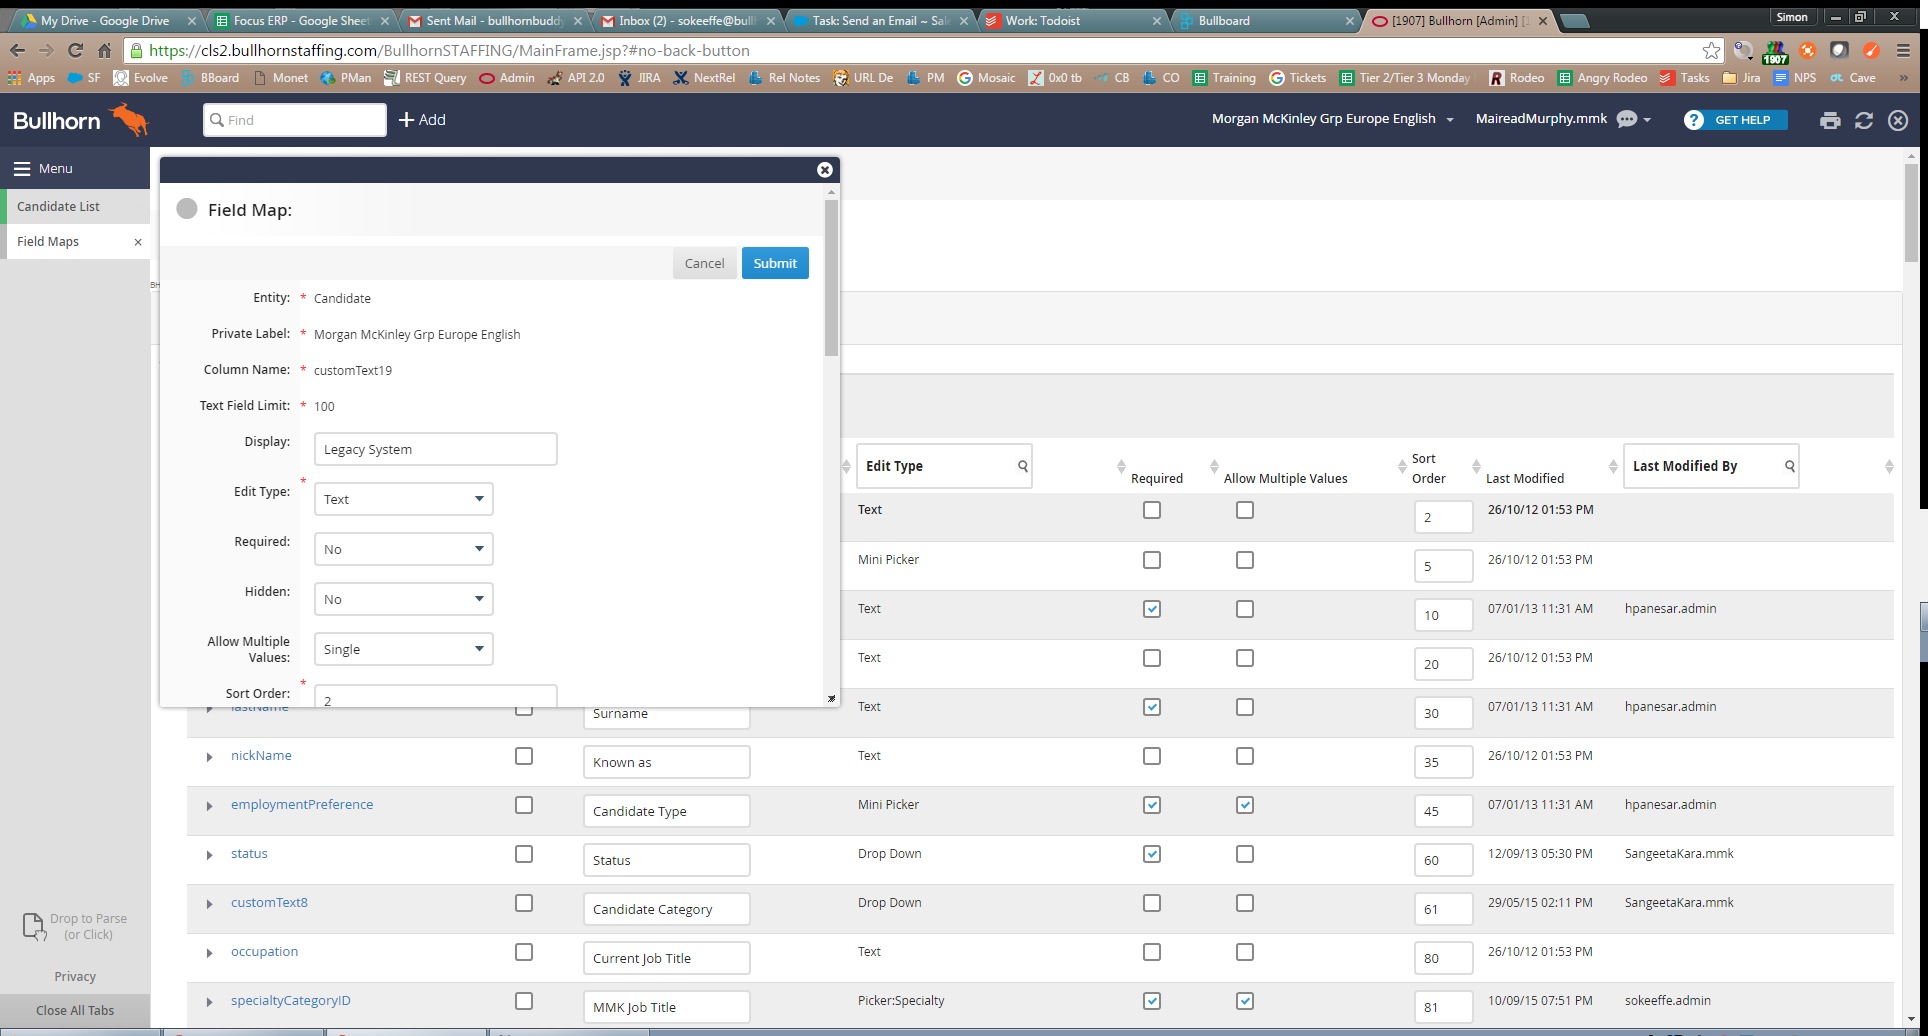Click the Last Modified By search icon
Image resolution: width=1928 pixels, height=1036 pixels.
point(1790,466)
